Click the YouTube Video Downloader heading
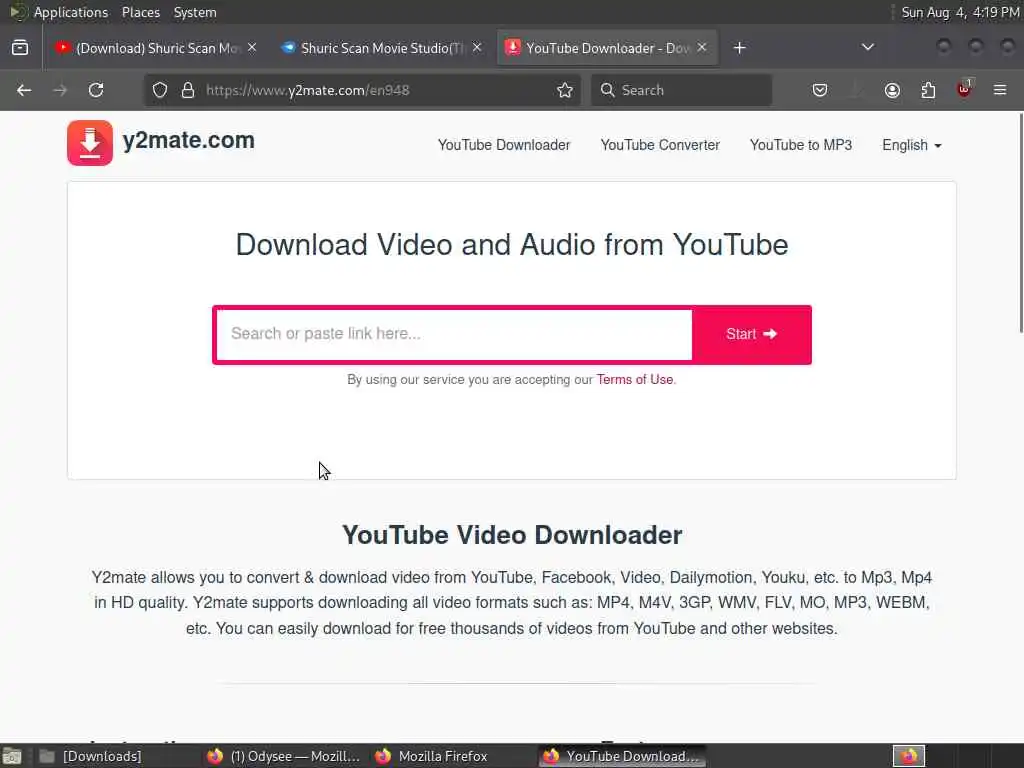This screenshot has width=1024, height=768. [512, 535]
